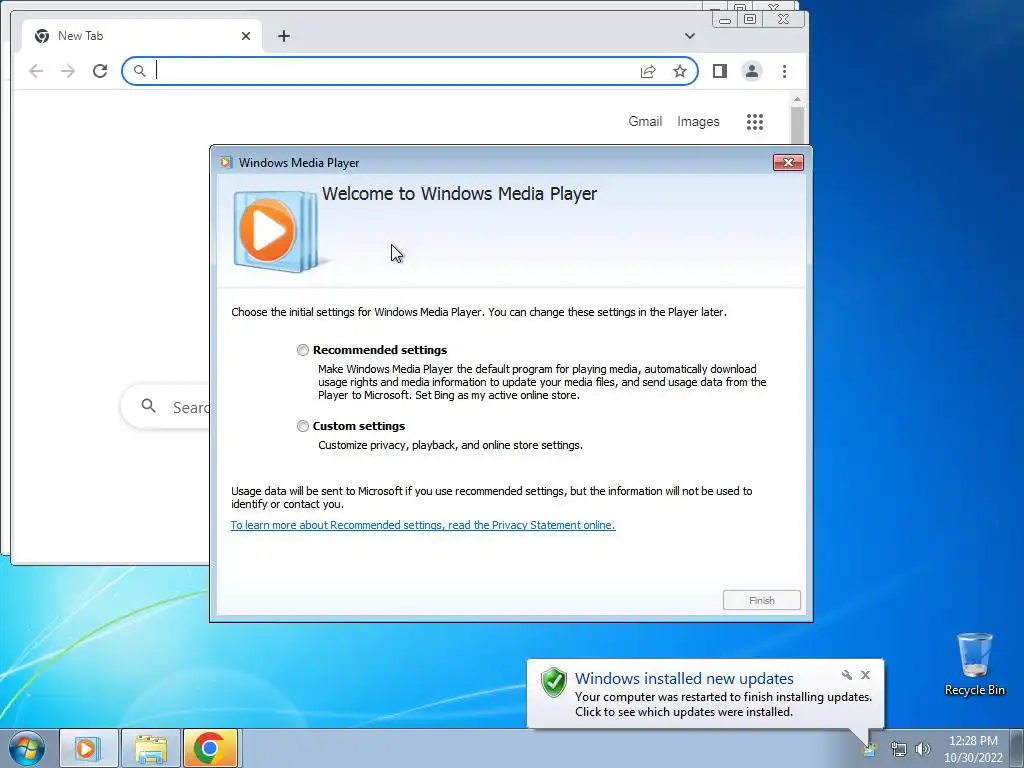Click the volume speaker tray icon
Viewport: 1024px width, 768px height.
pyautogui.click(x=923, y=749)
